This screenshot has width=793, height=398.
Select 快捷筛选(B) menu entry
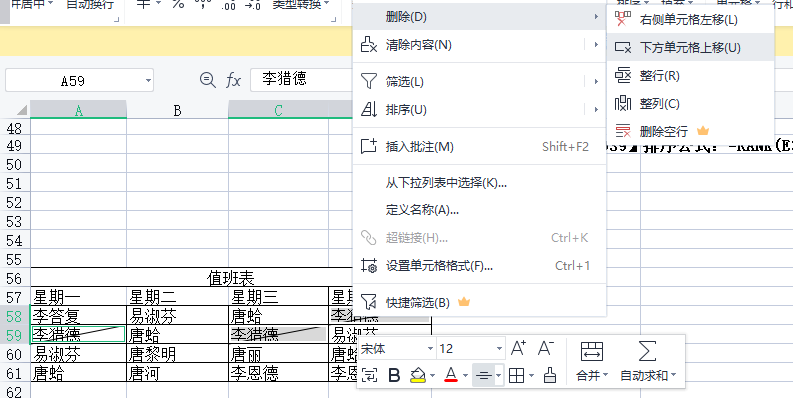tap(479, 302)
